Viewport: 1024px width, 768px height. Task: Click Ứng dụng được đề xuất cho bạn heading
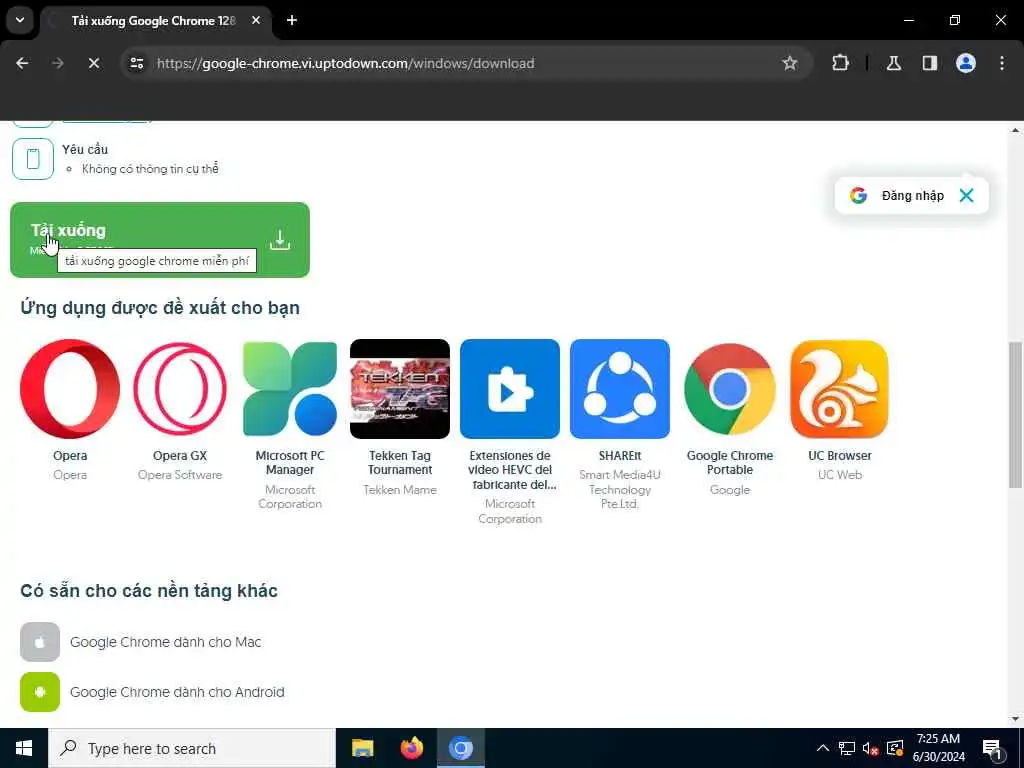point(160,308)
